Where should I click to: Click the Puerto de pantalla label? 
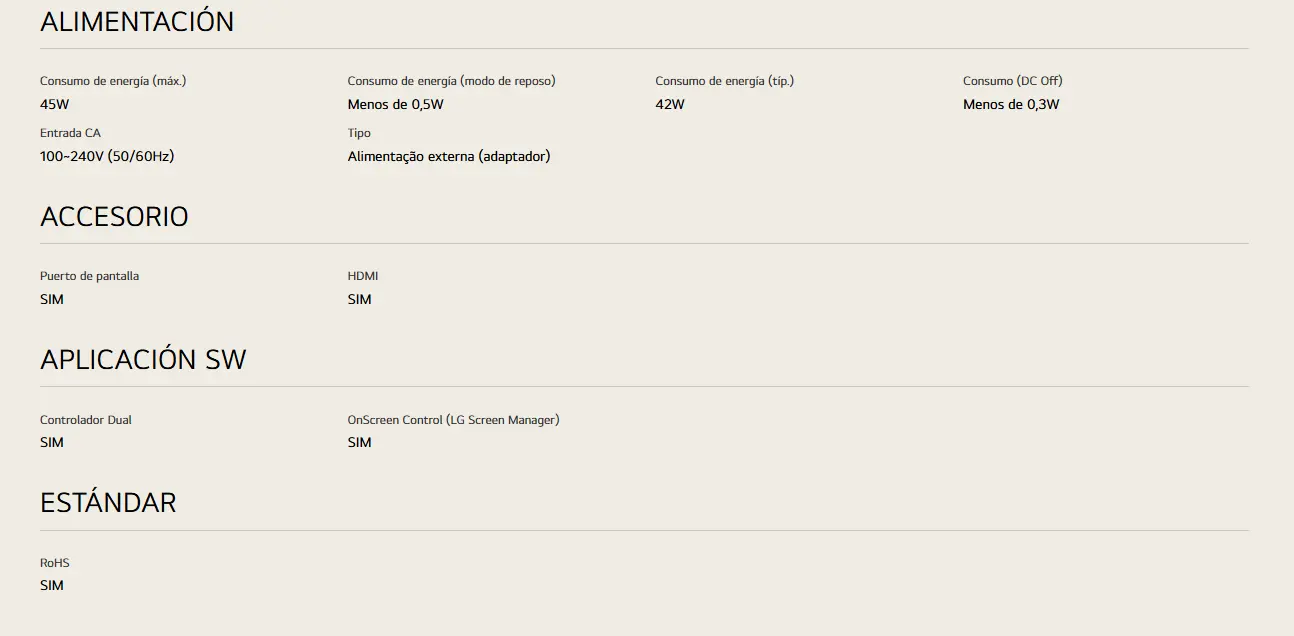pyautogui.click(x=89, y=276)
